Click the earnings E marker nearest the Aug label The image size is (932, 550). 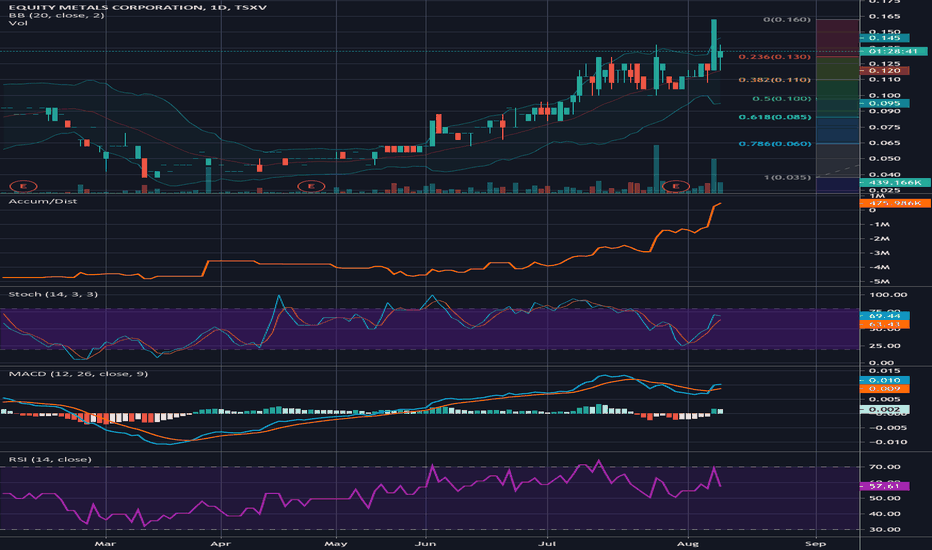676,186
